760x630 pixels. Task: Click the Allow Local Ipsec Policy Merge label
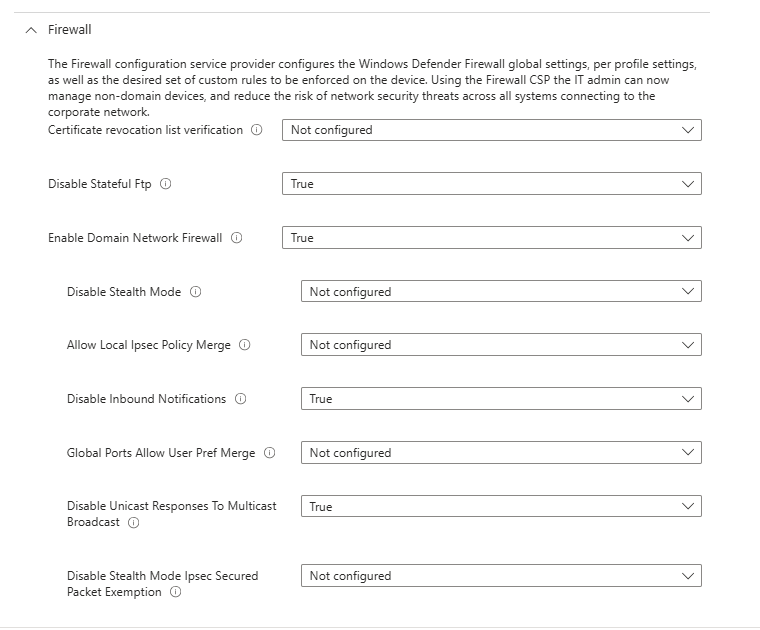[148, 345]
